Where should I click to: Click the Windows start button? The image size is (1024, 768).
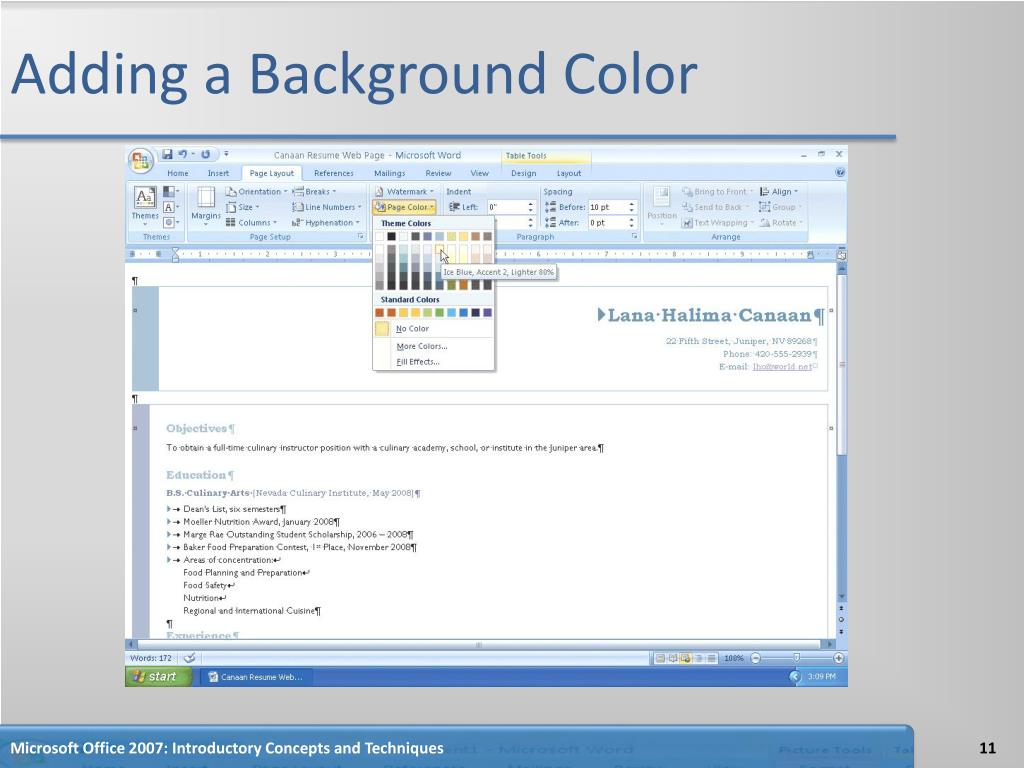point(159,677)
